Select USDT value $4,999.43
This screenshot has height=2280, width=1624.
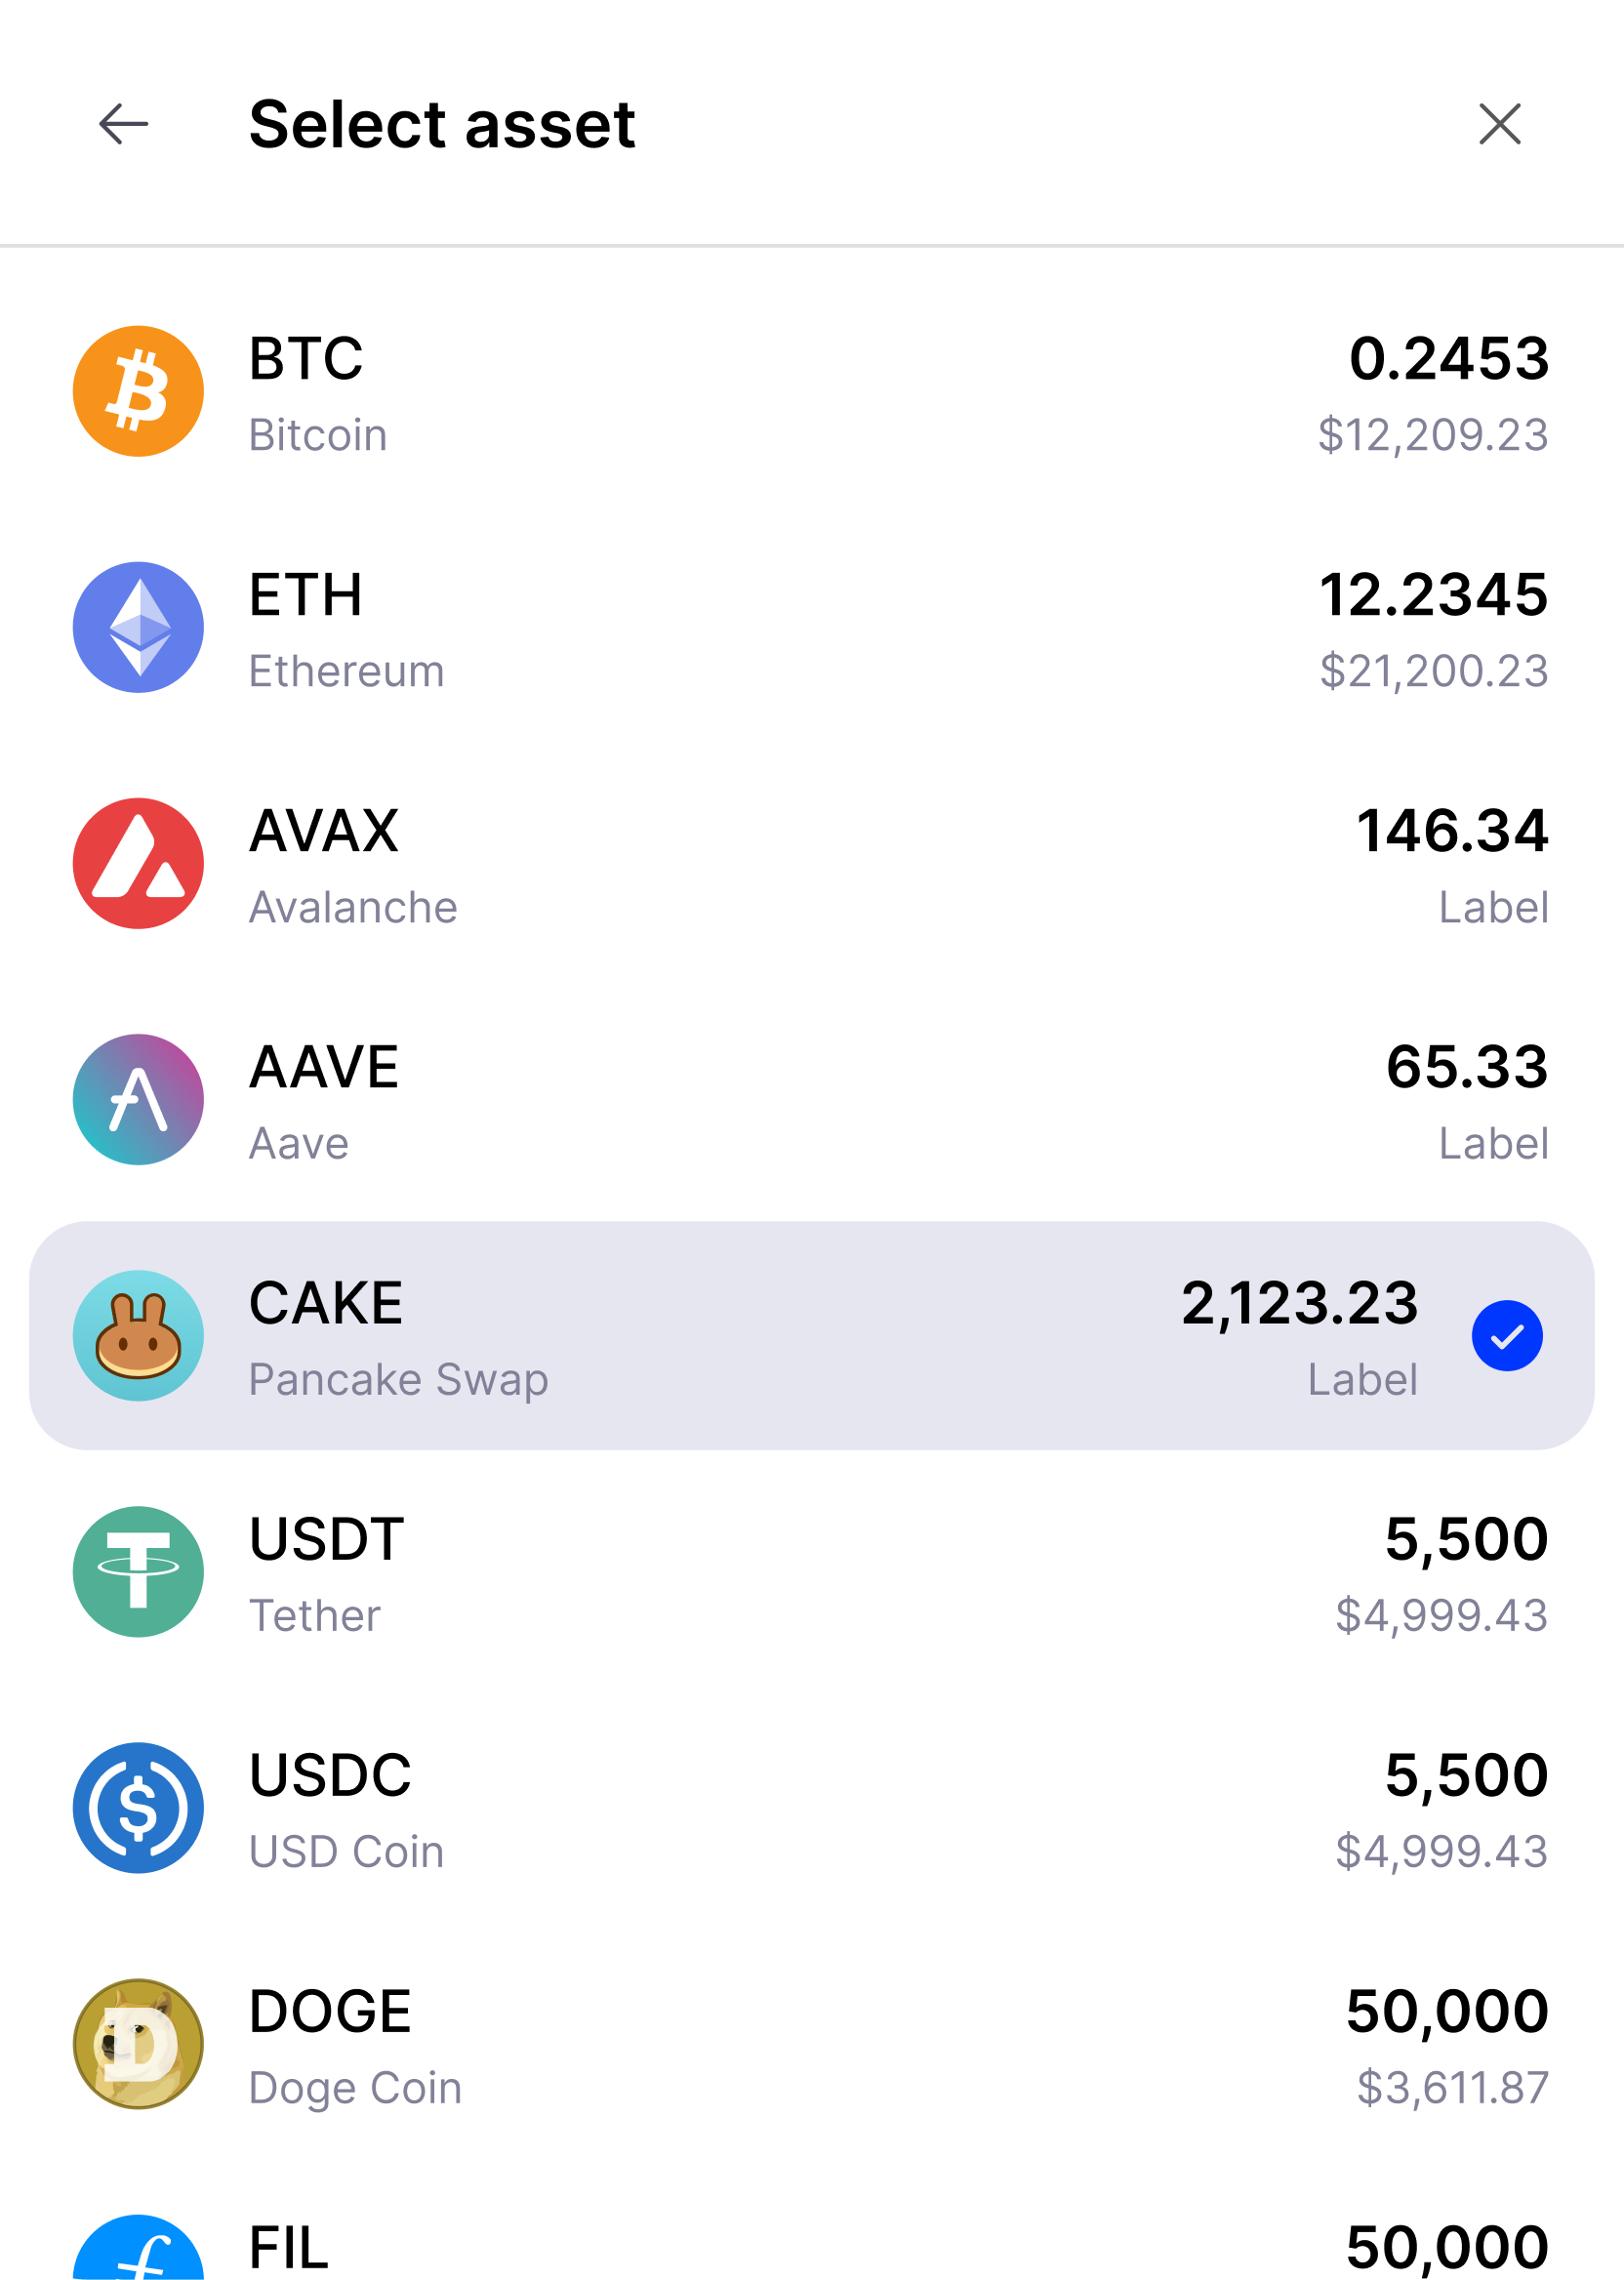tap(1441, 1615)
